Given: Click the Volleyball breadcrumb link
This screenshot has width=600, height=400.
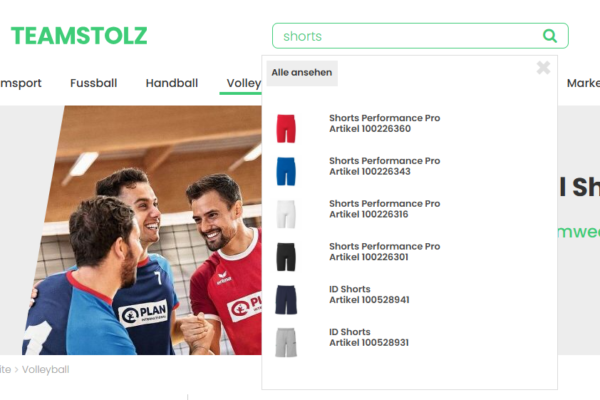Looking at the screenshot, I should tap(46, 370).
